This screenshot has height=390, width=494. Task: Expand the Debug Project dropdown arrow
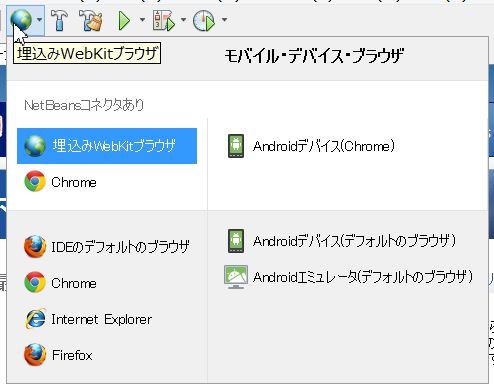(x=183, y=20)
